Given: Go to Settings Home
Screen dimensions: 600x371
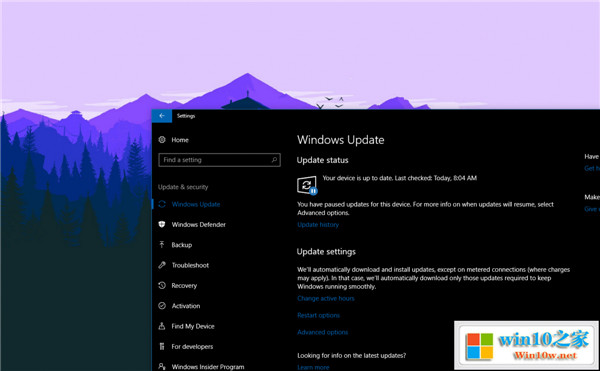Looking at the screenshot, I should [180, 140].
